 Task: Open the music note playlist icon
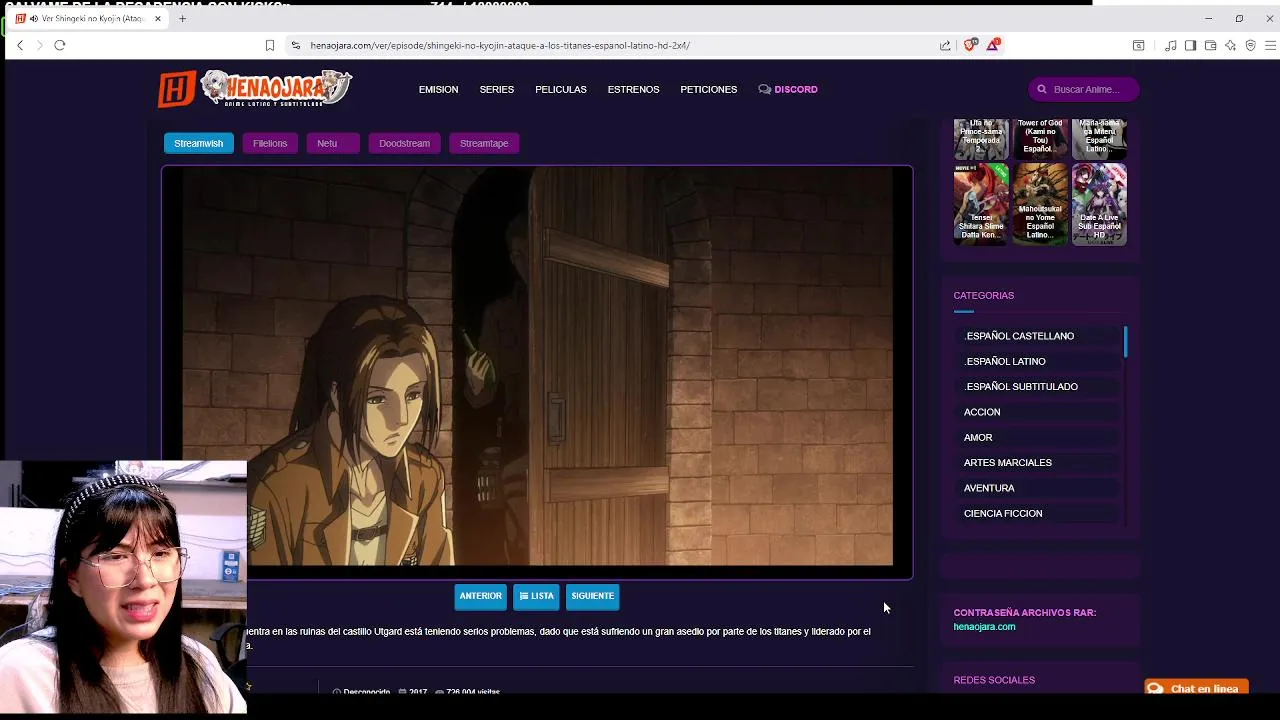tap(1170, 45)
